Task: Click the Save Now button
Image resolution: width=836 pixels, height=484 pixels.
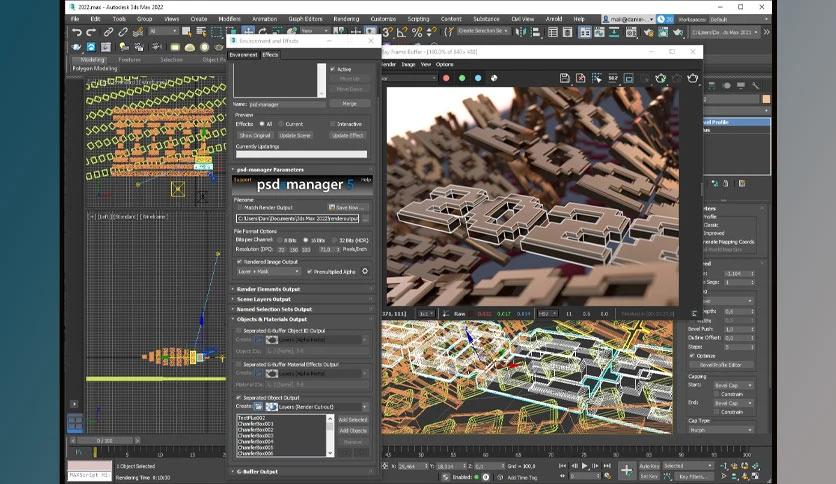Action: click(349, 207)
